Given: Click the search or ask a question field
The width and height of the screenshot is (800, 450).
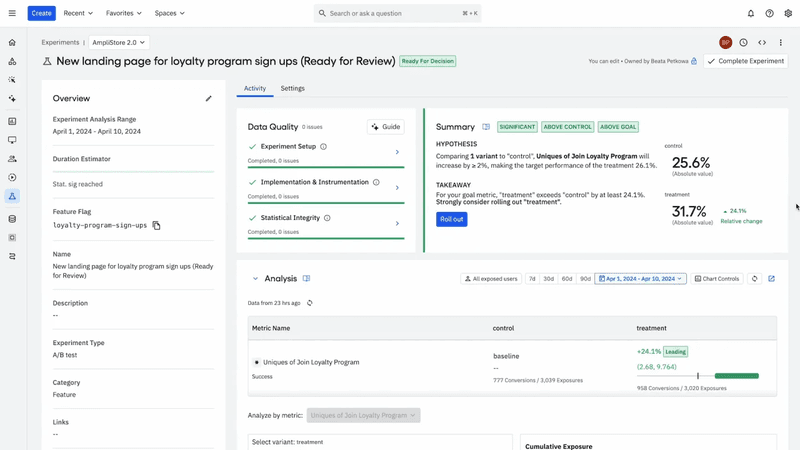Looking at the screenshot, I should click(x=397, y=13).
